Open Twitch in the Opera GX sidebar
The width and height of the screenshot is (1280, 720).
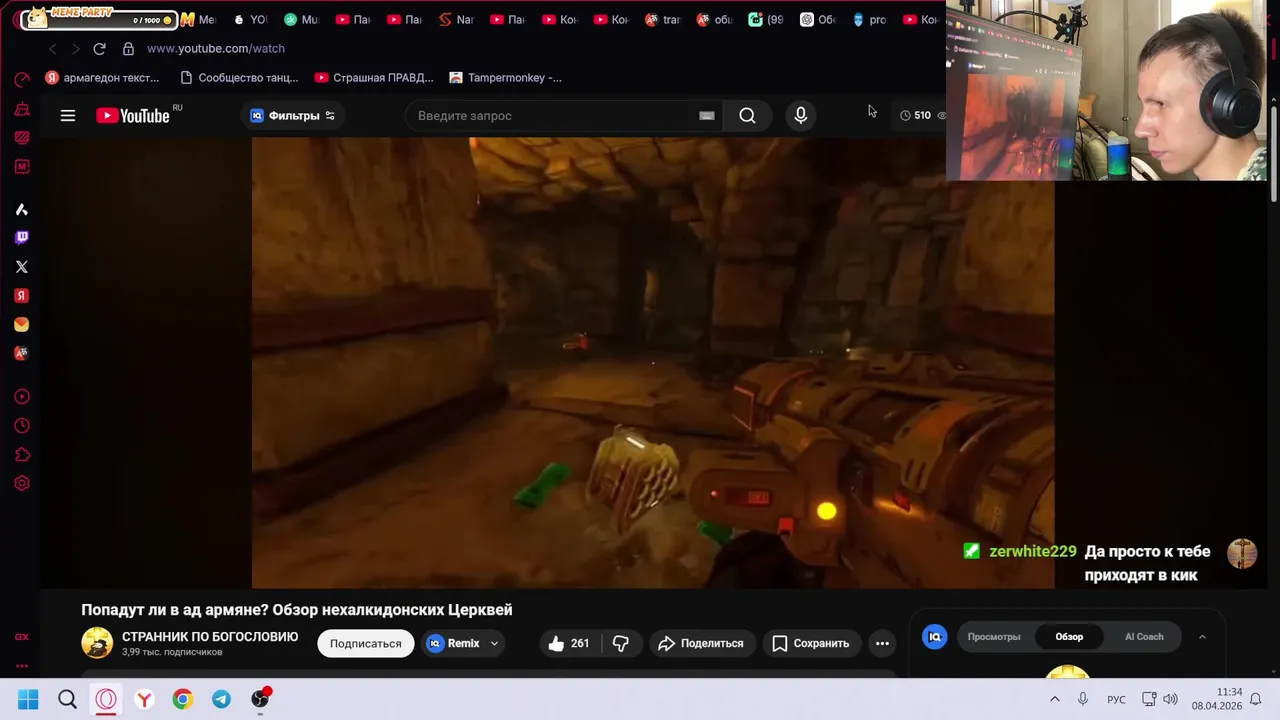(22, 237)
